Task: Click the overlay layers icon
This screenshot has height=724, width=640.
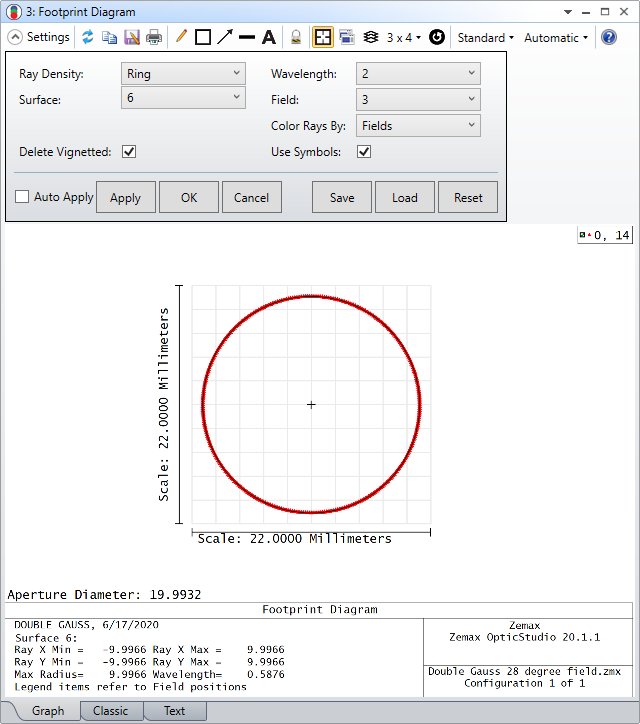Action: click(371, 37)
